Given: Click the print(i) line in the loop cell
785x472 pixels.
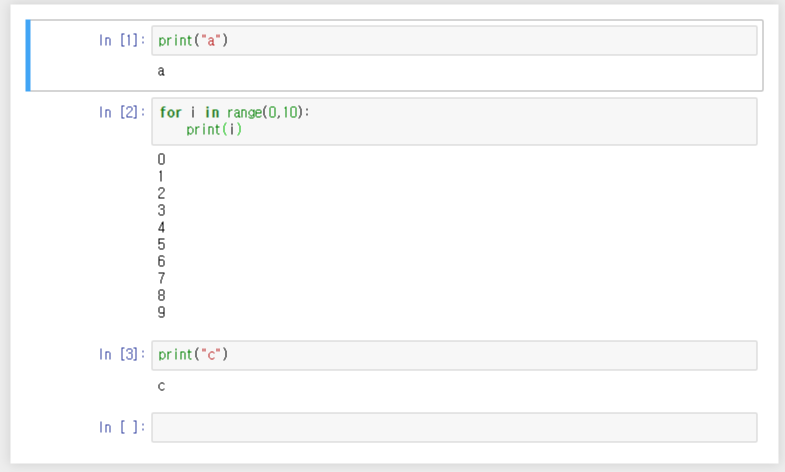Looking at the screenshot, I should pyautogui.click(x=214, y=130).
